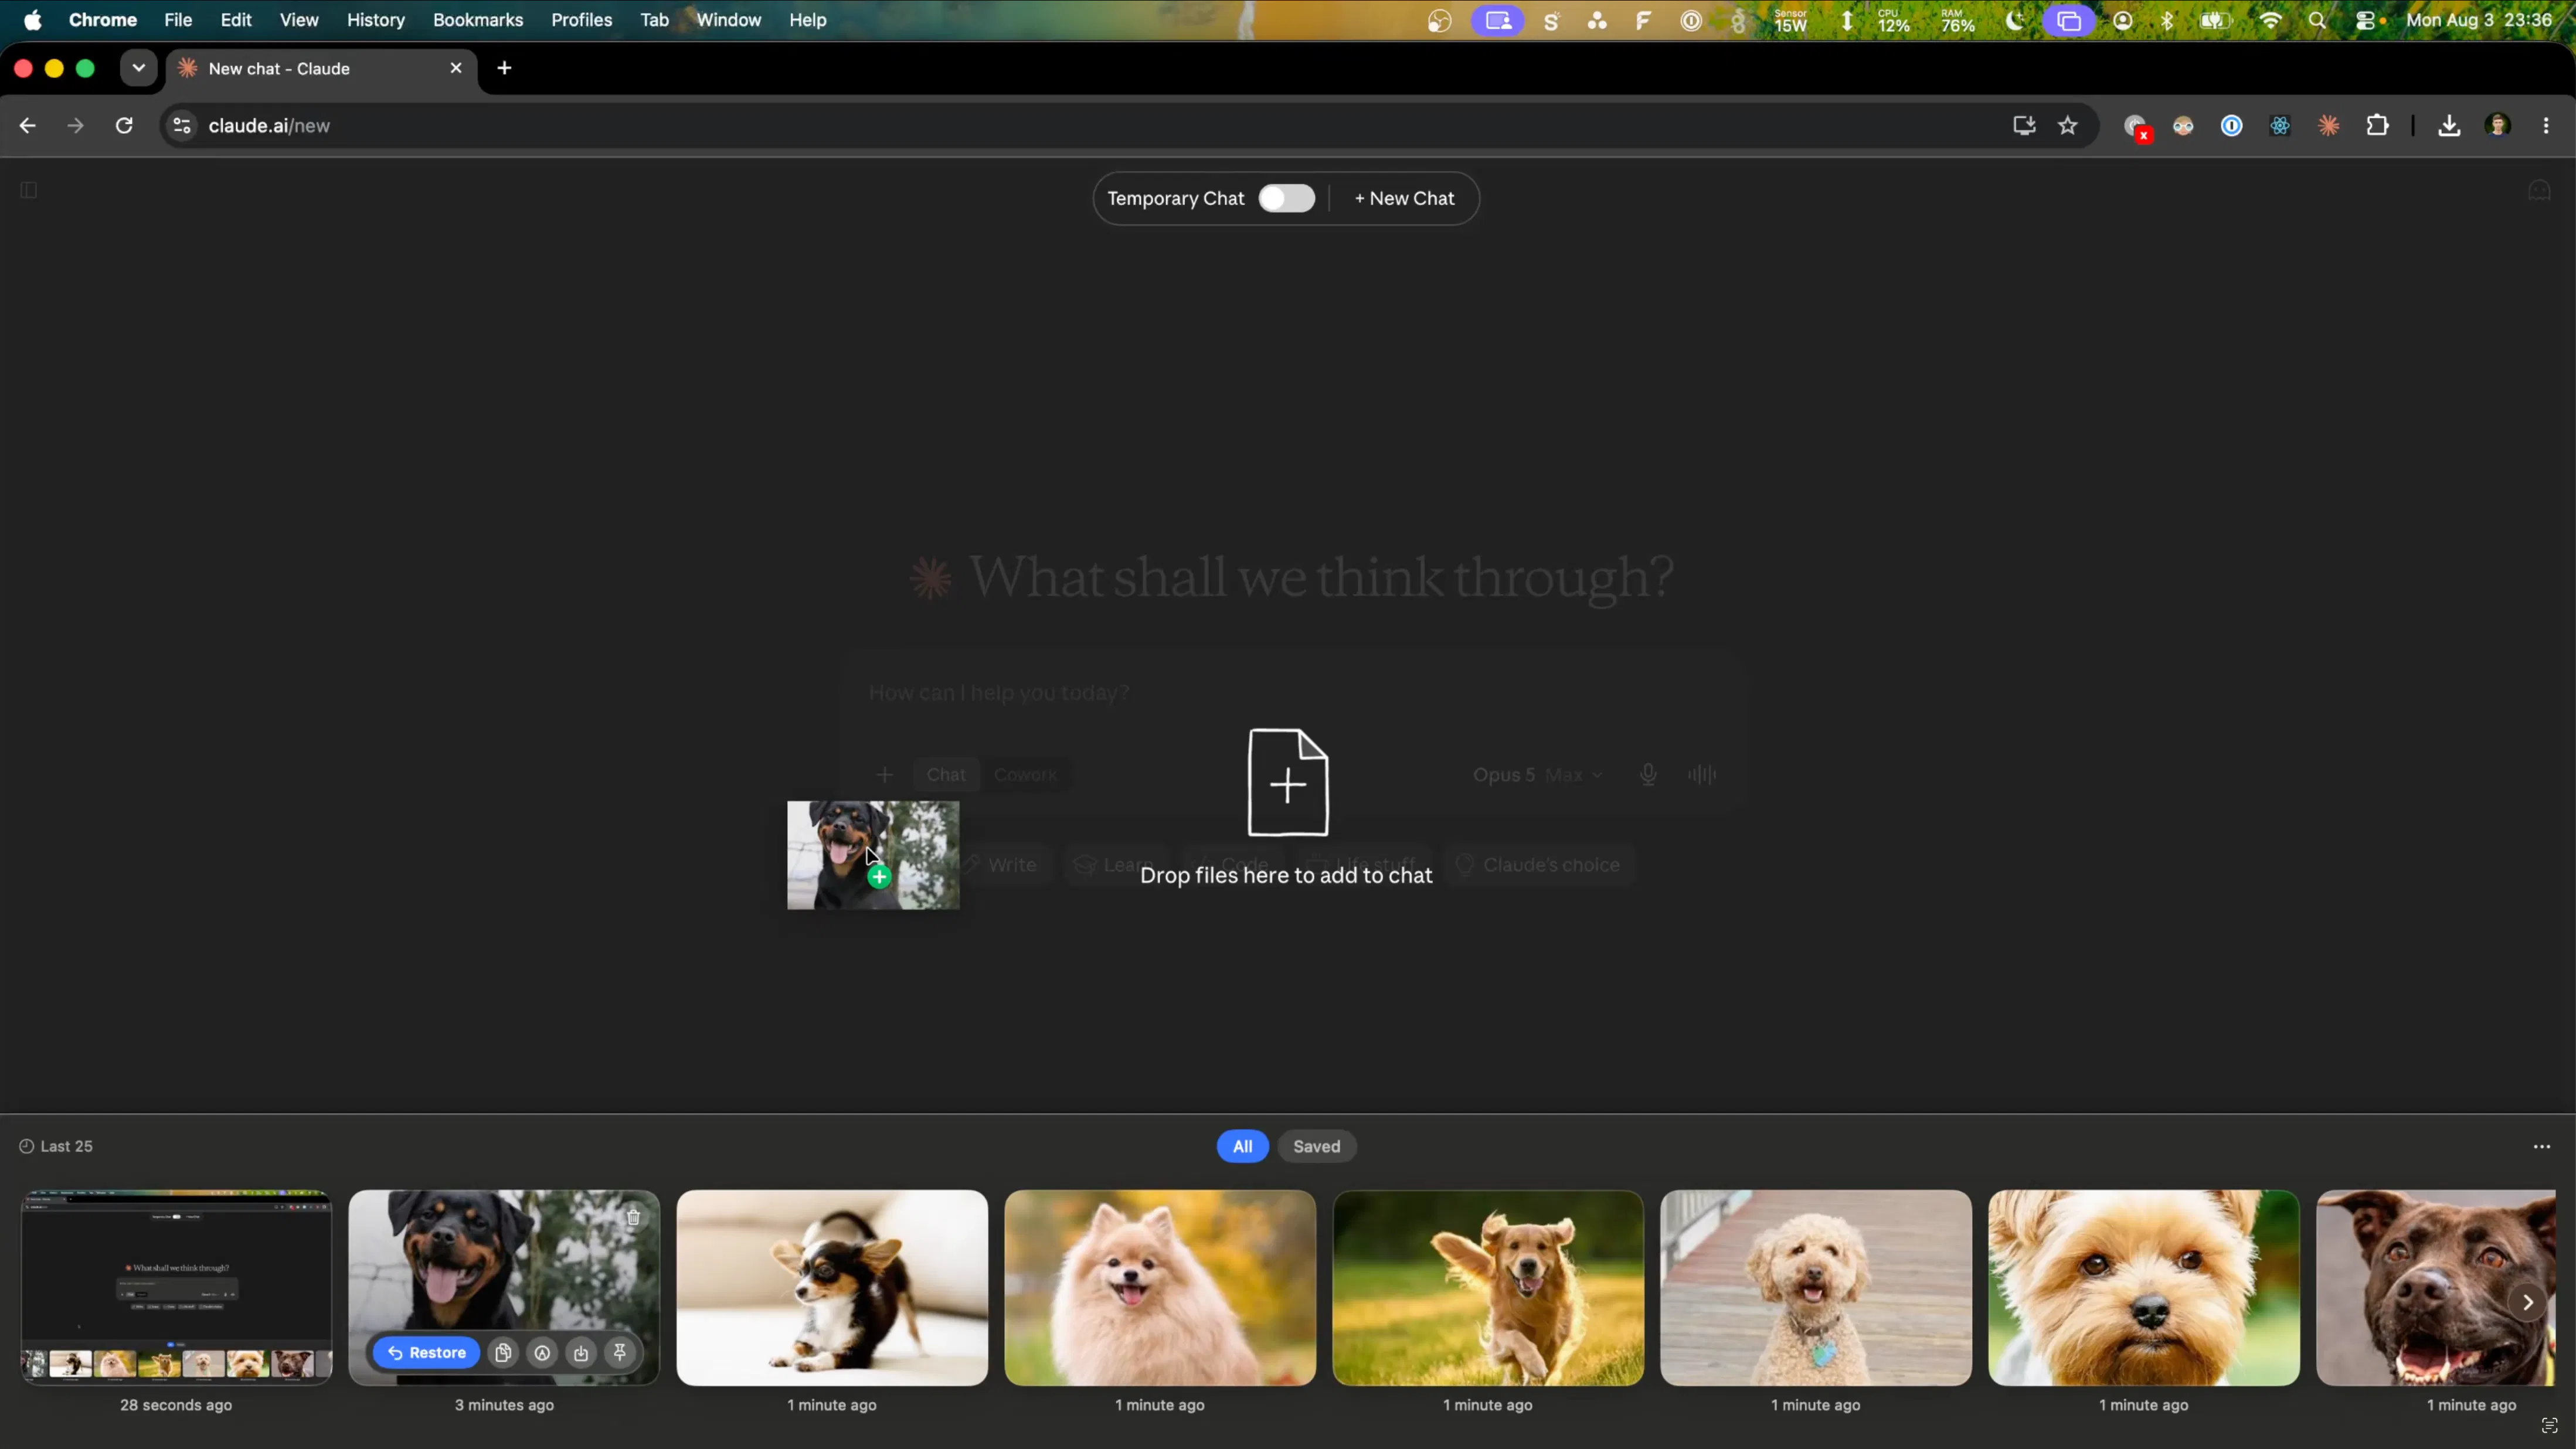Open Spotlight search in menu bar
2576x1449 pixels.
(x=2317, y=21)
